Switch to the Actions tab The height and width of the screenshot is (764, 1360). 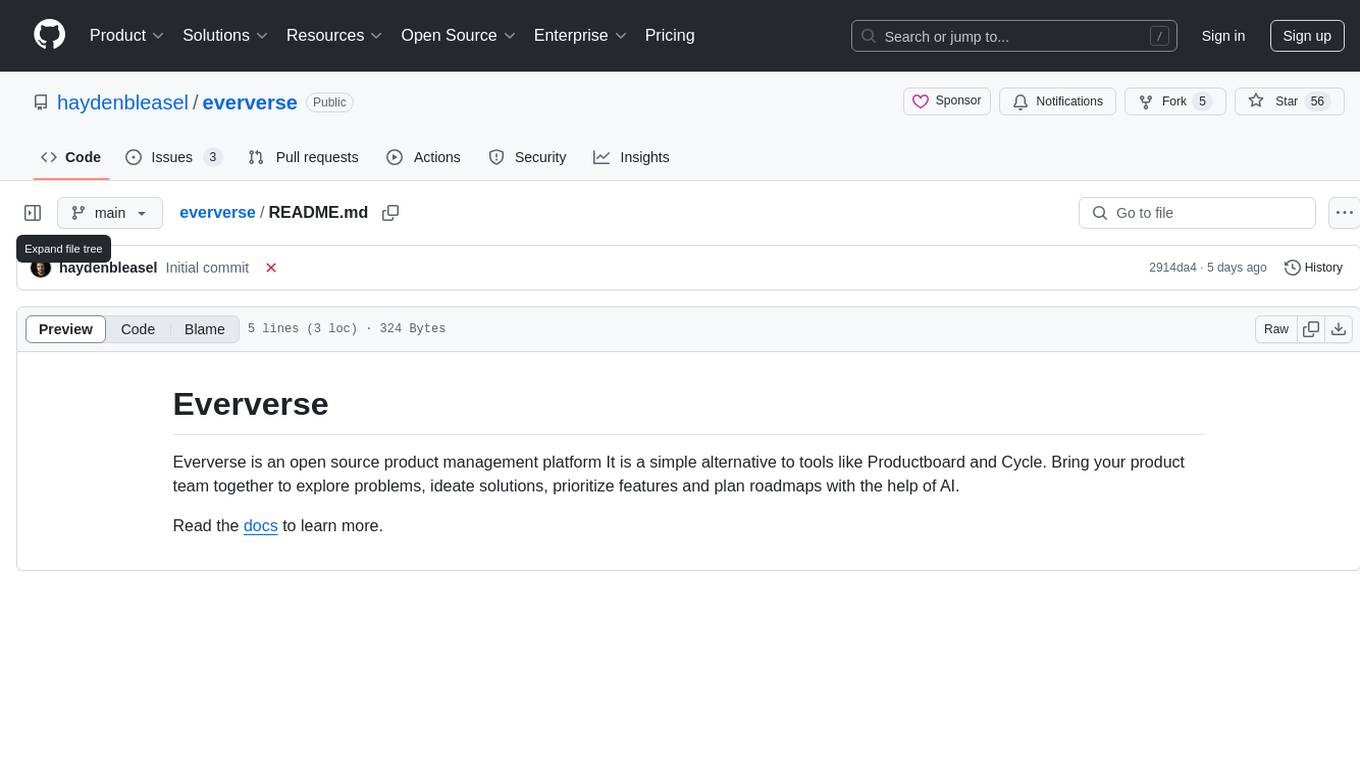click(x=423, y=157)
